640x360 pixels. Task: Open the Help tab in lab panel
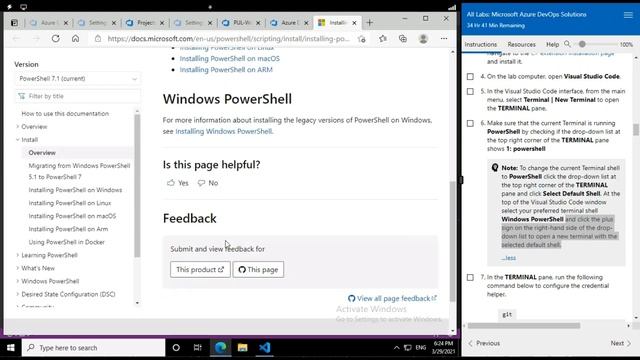coord(552,44)
